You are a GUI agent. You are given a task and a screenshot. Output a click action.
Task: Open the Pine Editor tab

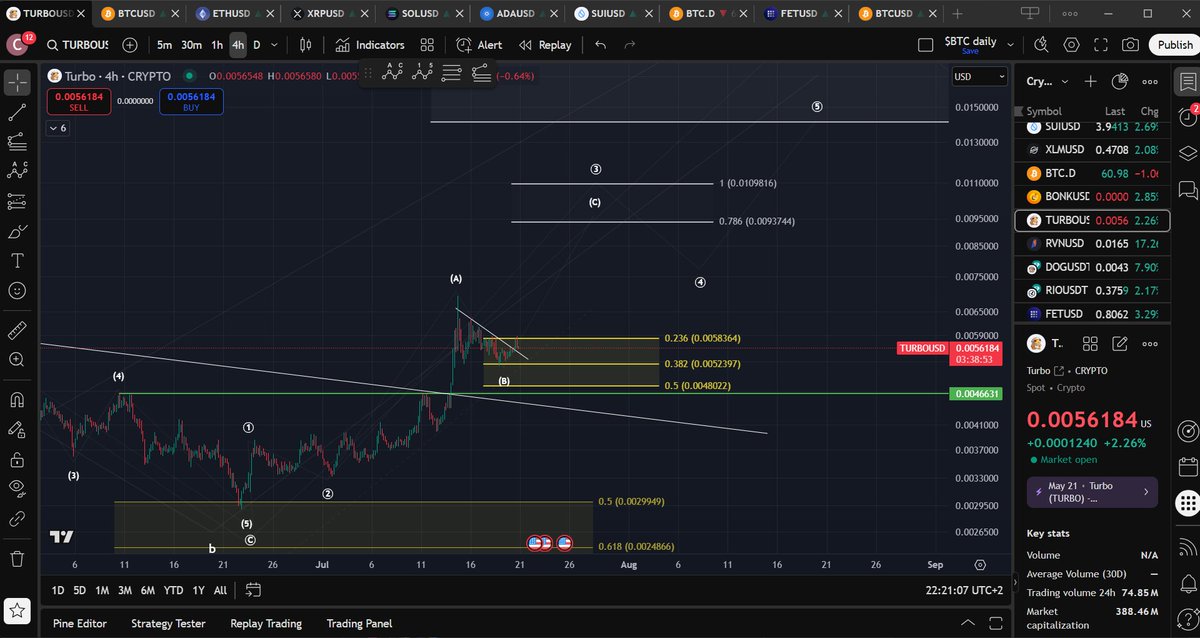80,624
